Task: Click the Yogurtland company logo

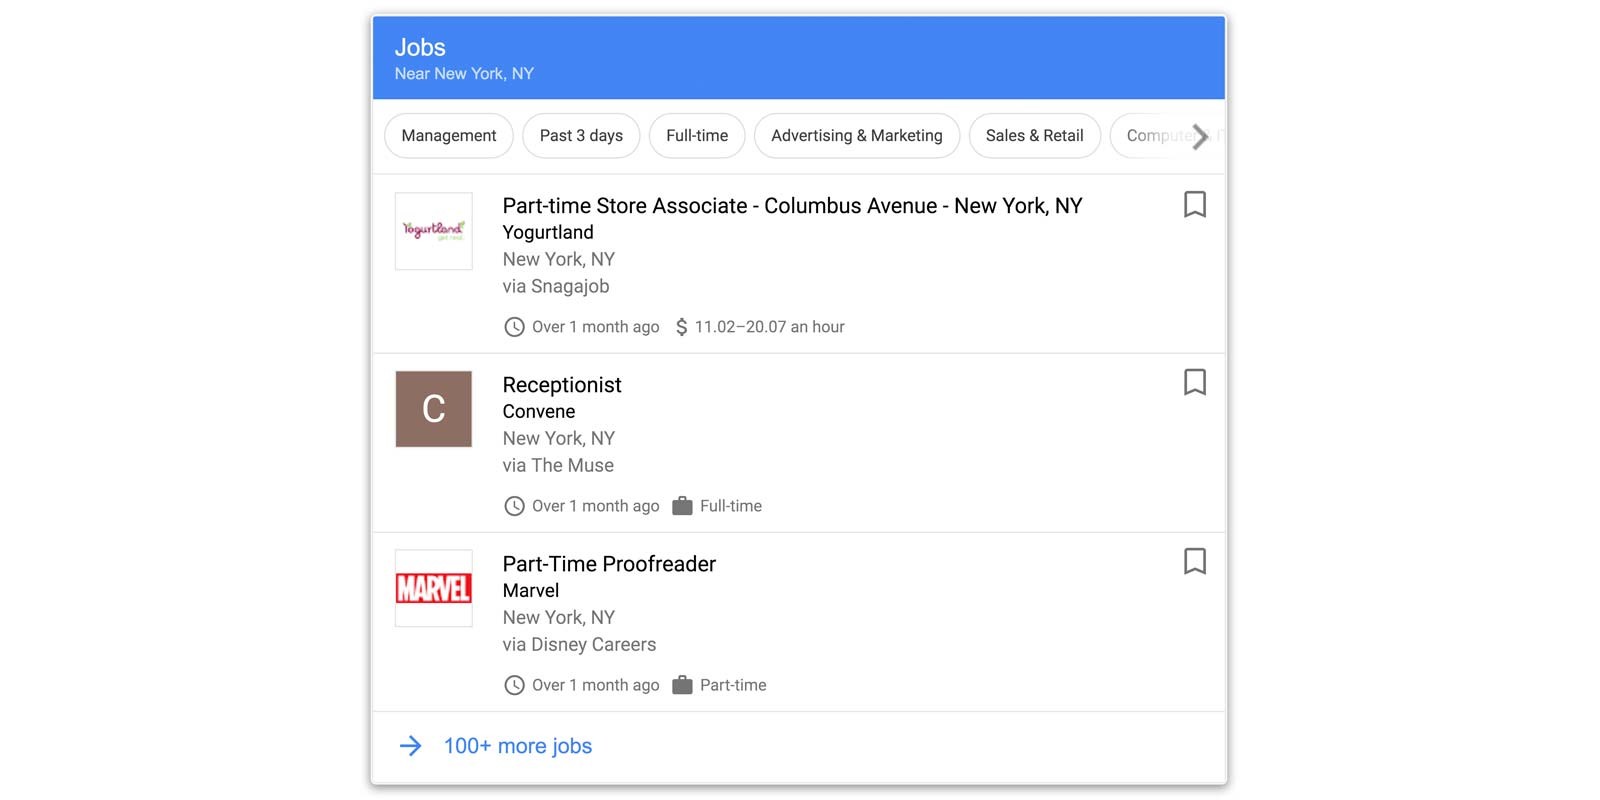Action: (433, 231)
